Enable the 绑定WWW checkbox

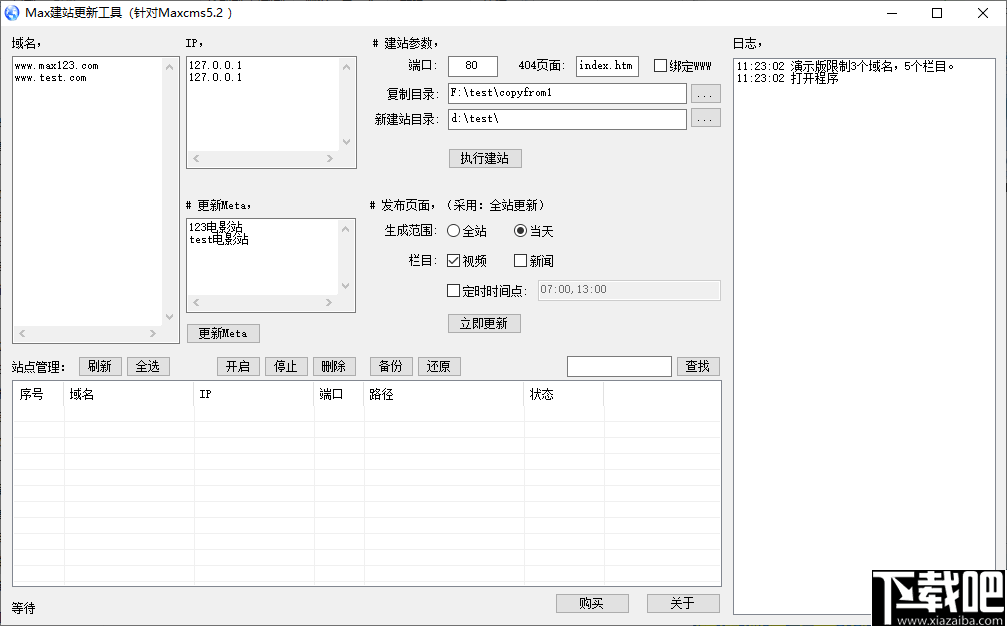(659, 66)
